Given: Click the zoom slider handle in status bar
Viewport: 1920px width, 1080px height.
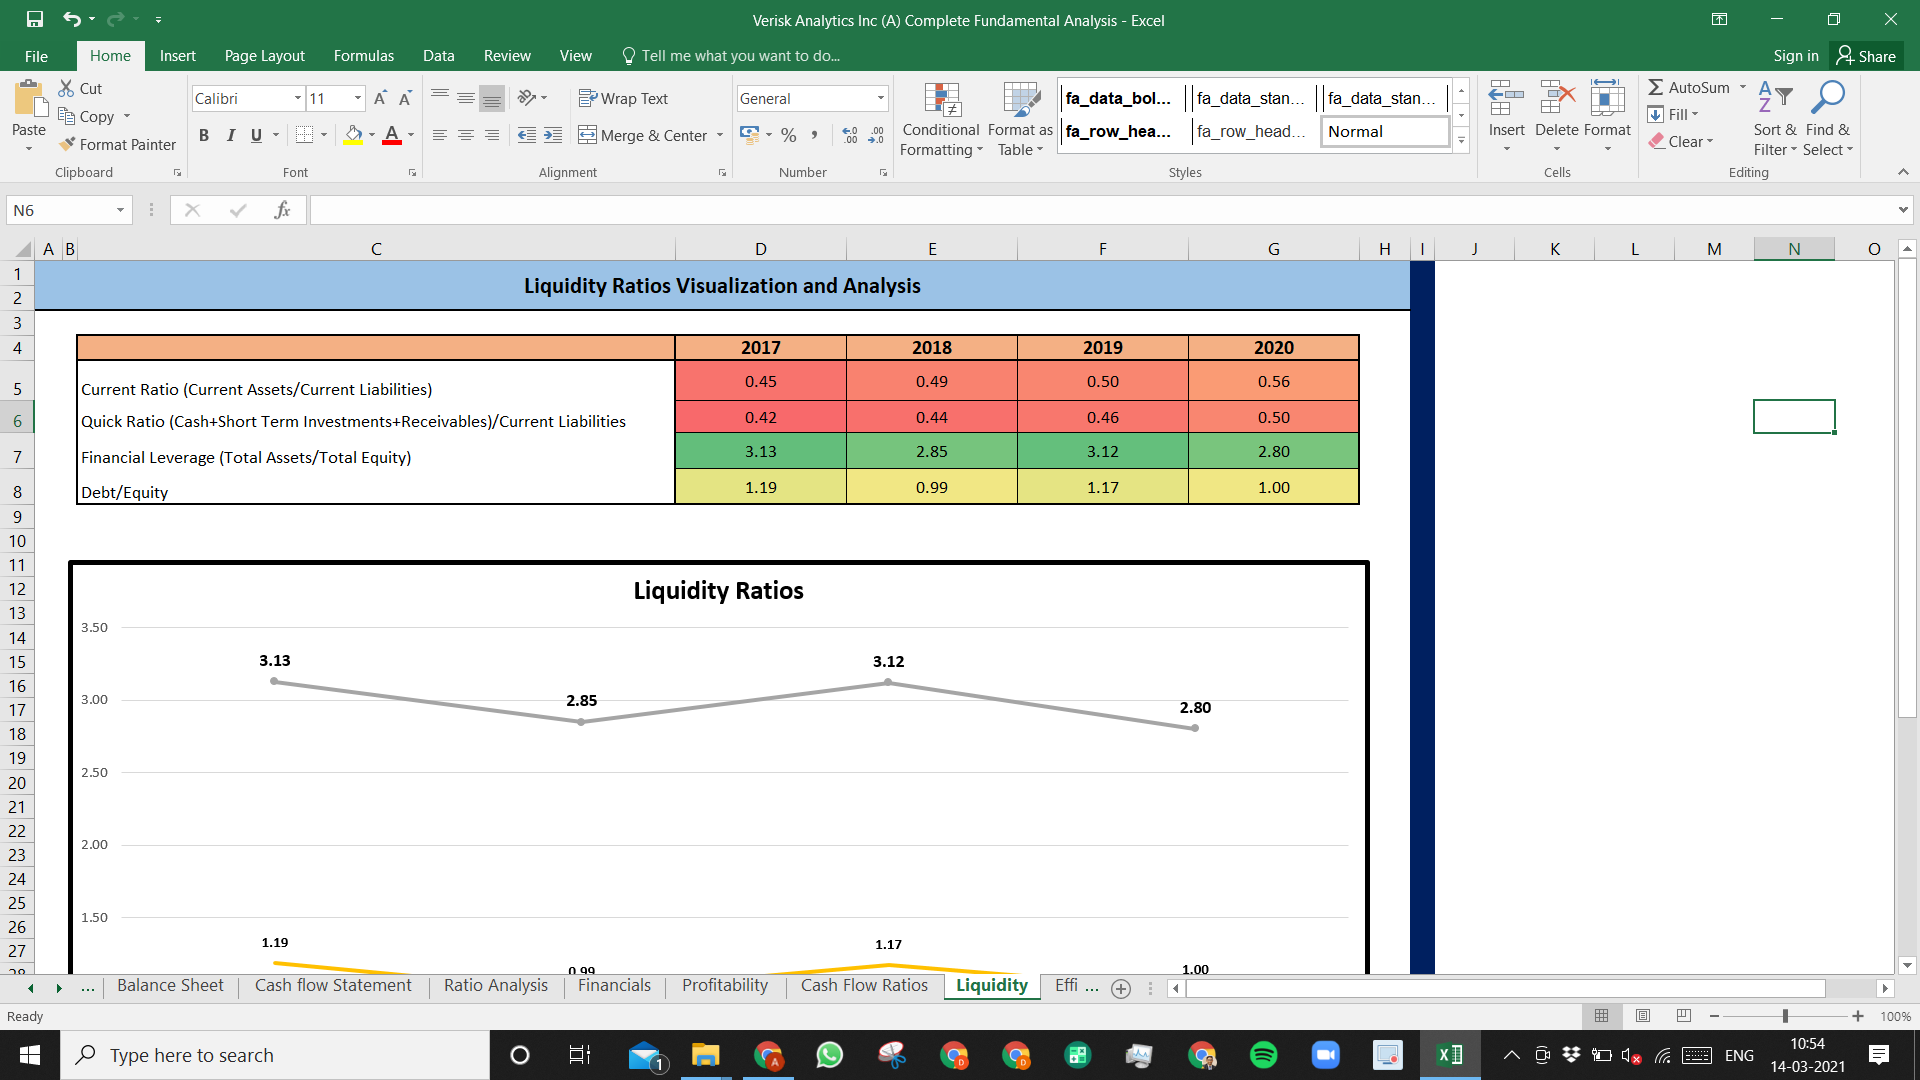Looking at the screenshot, I should coord(1785,1016).
